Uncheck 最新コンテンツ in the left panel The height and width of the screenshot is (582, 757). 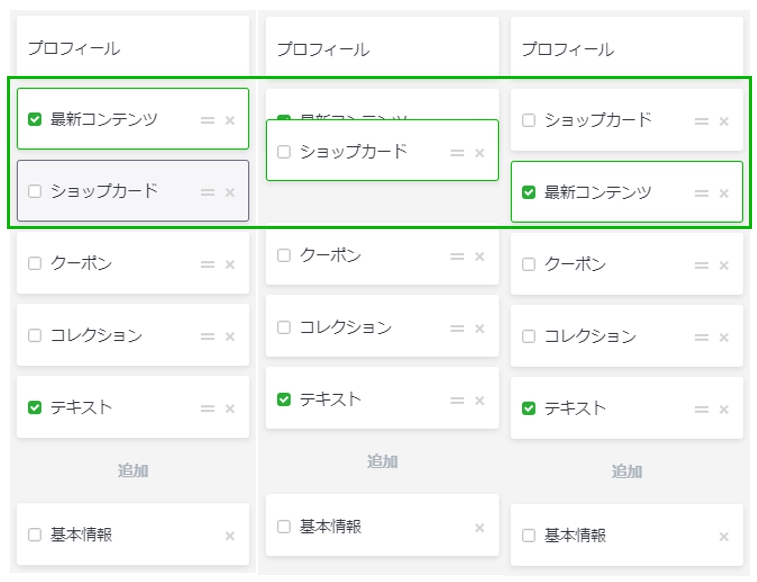click(35, 119)
